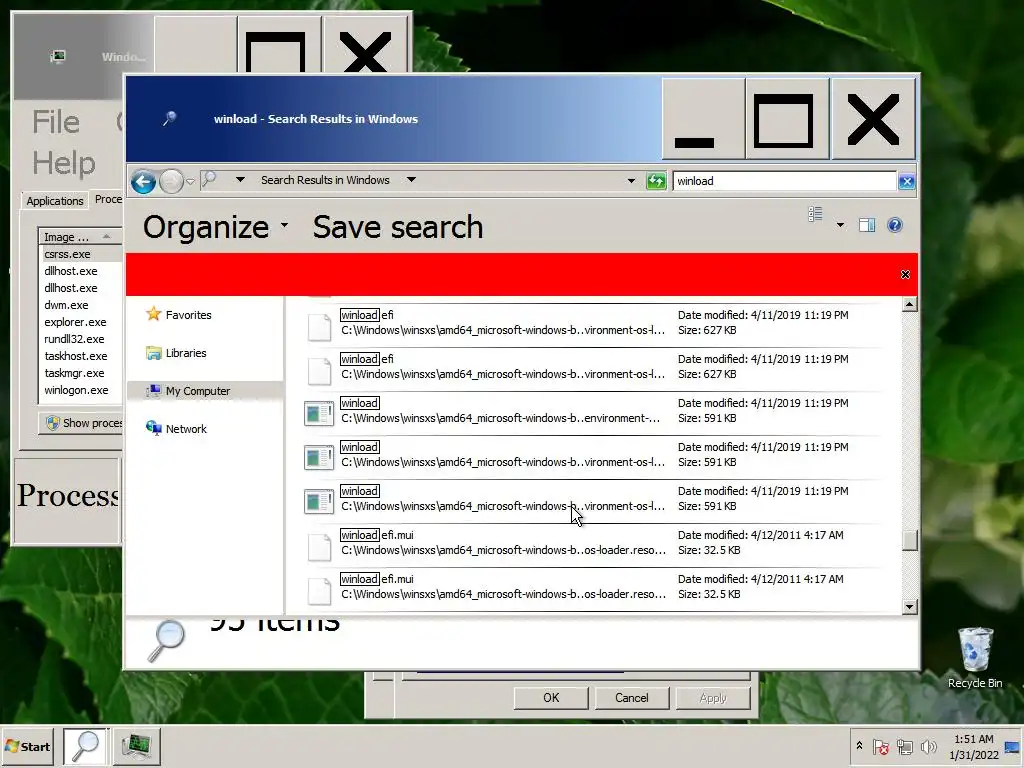Select the second winload application result
The width and height of the screenshot is (1024, 768).
(x=593, y=457)
